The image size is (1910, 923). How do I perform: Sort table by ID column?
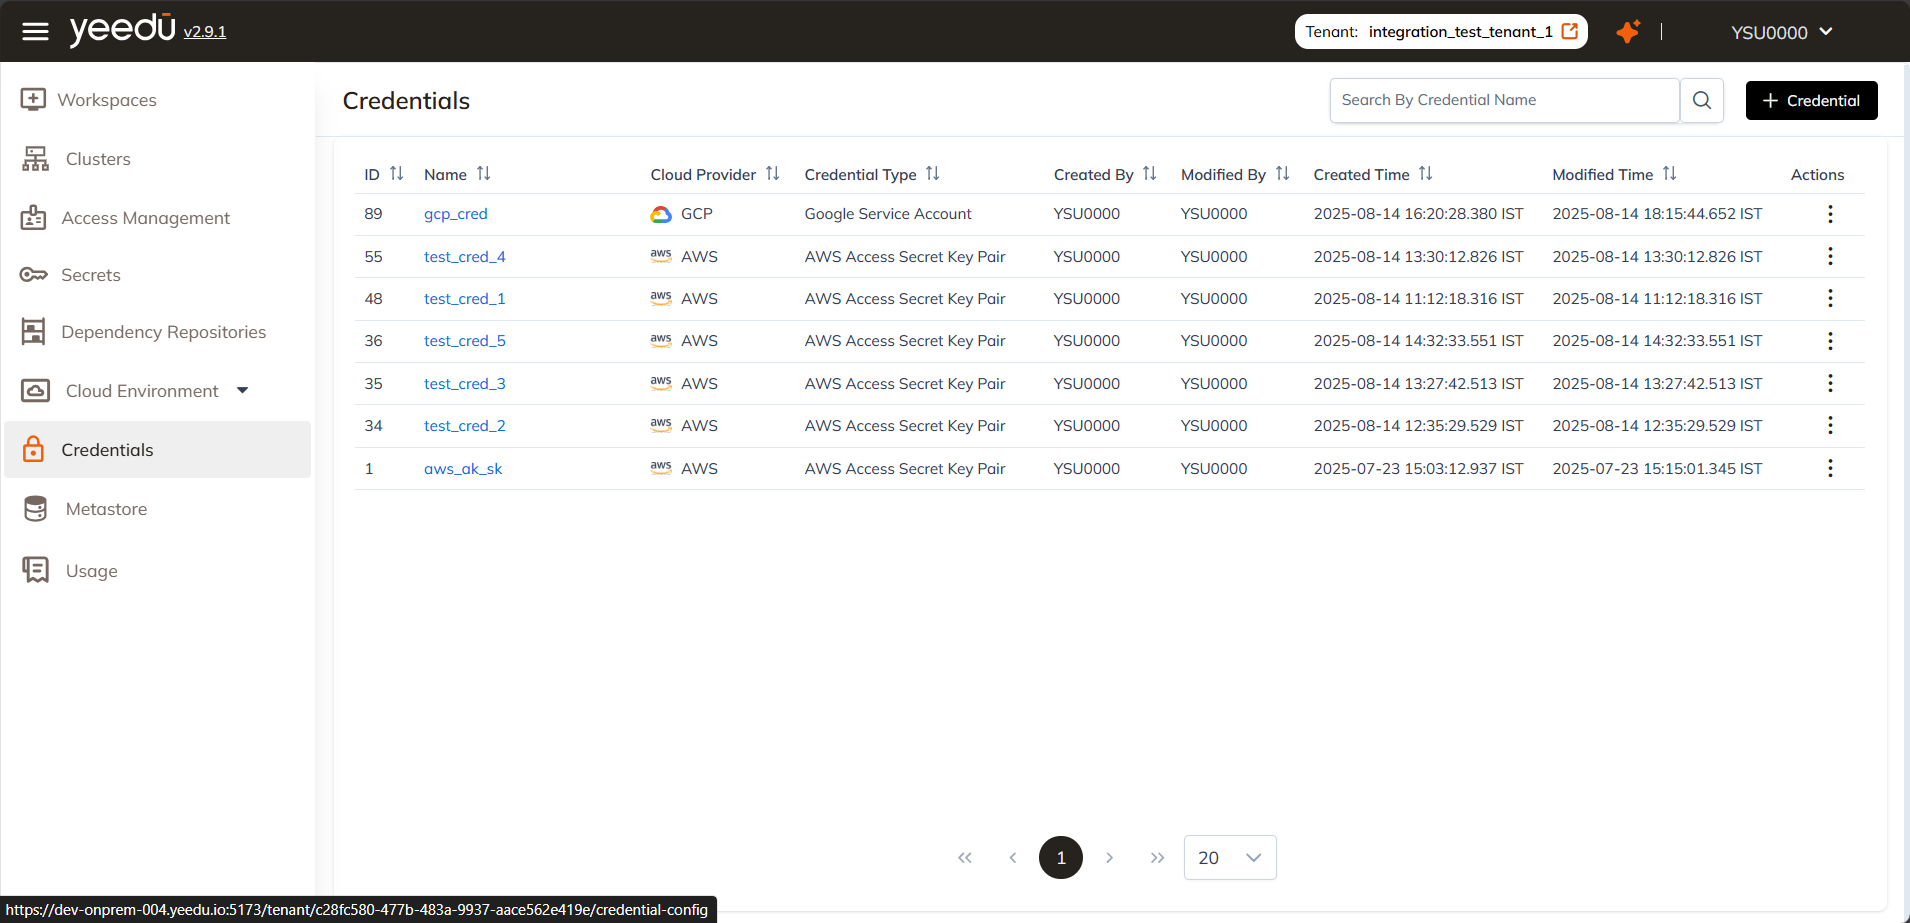point(396,174)
